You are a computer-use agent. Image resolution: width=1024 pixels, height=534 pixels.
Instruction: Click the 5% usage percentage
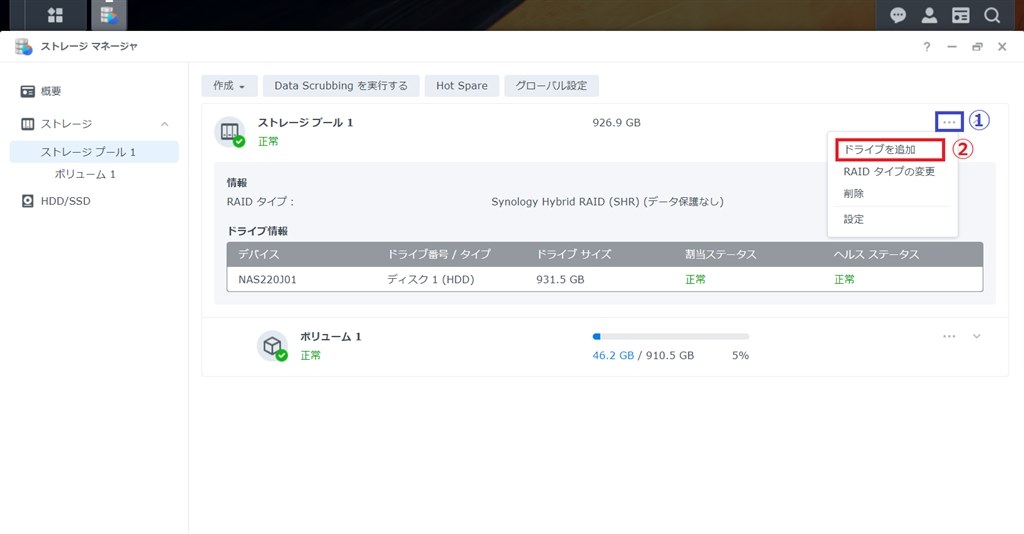click(741, 356)
